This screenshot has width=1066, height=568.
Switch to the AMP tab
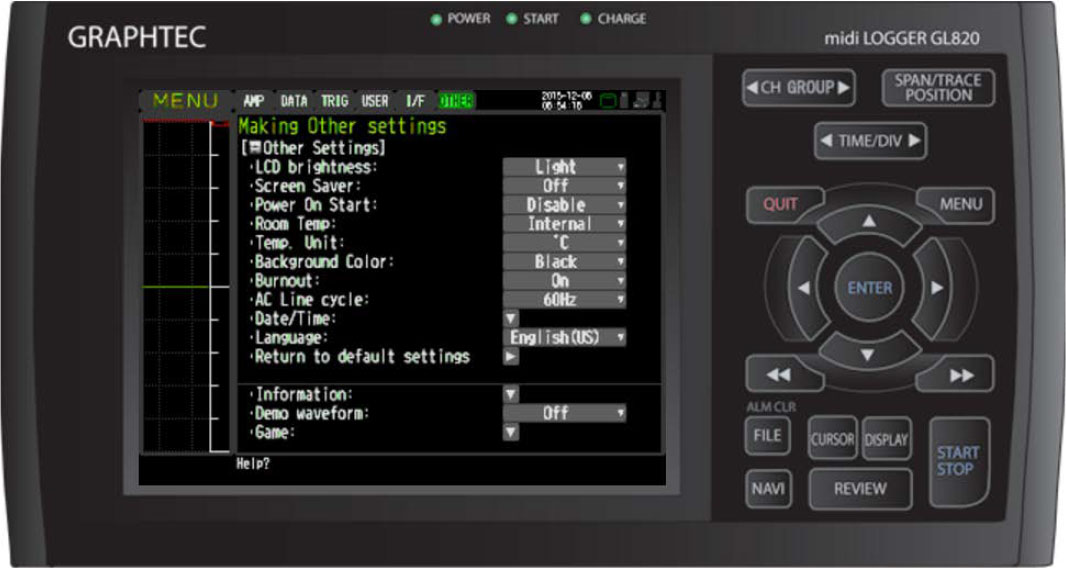point(254,101)
